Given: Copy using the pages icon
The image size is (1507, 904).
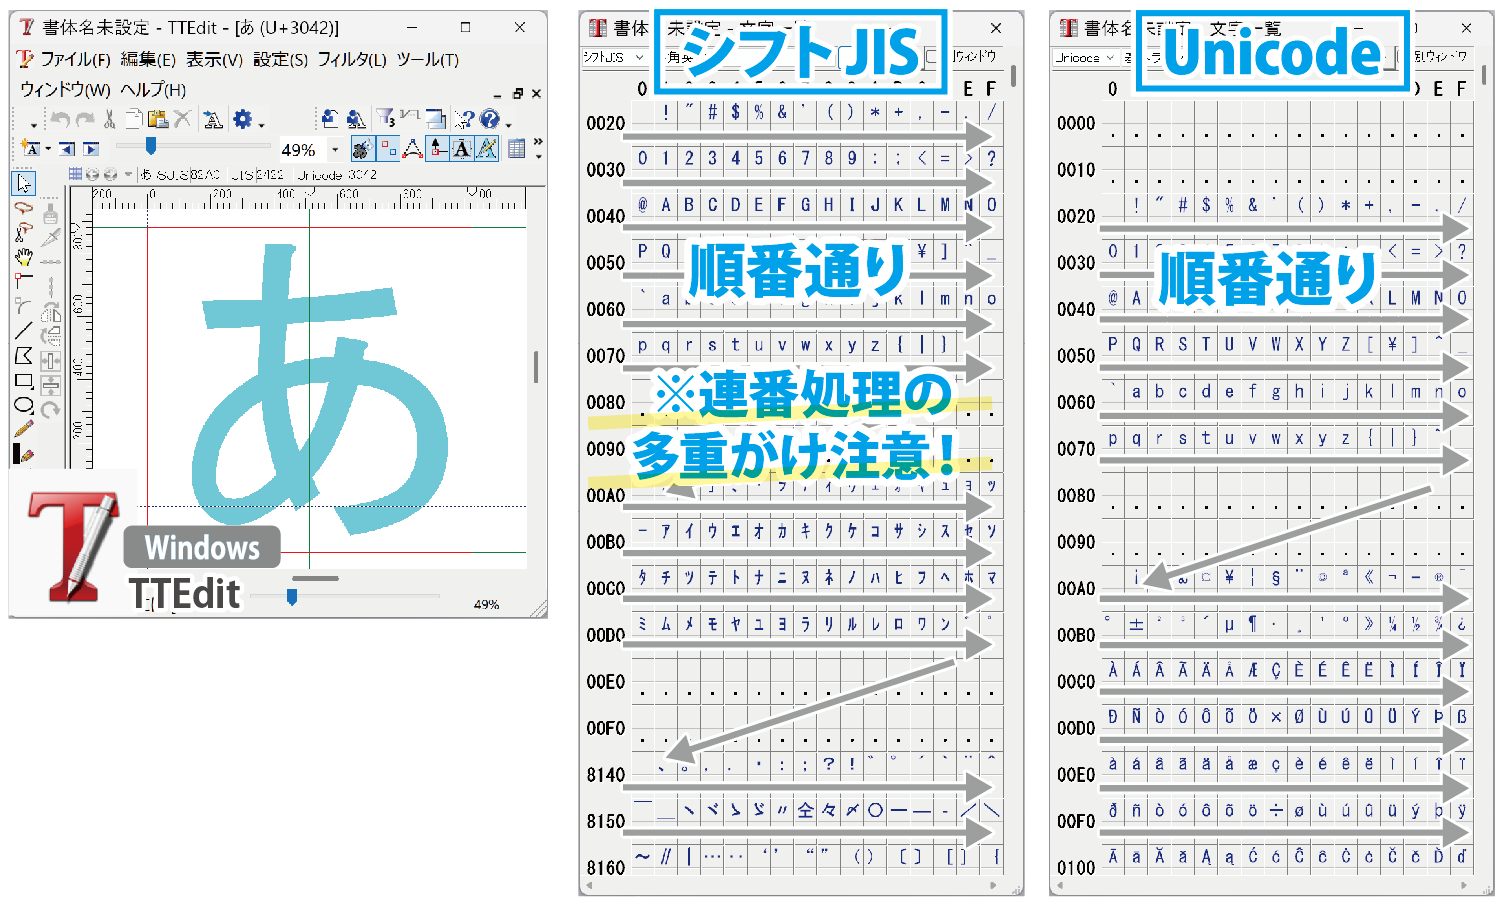Looking at the screenshot, I should (x=134, y=119).
